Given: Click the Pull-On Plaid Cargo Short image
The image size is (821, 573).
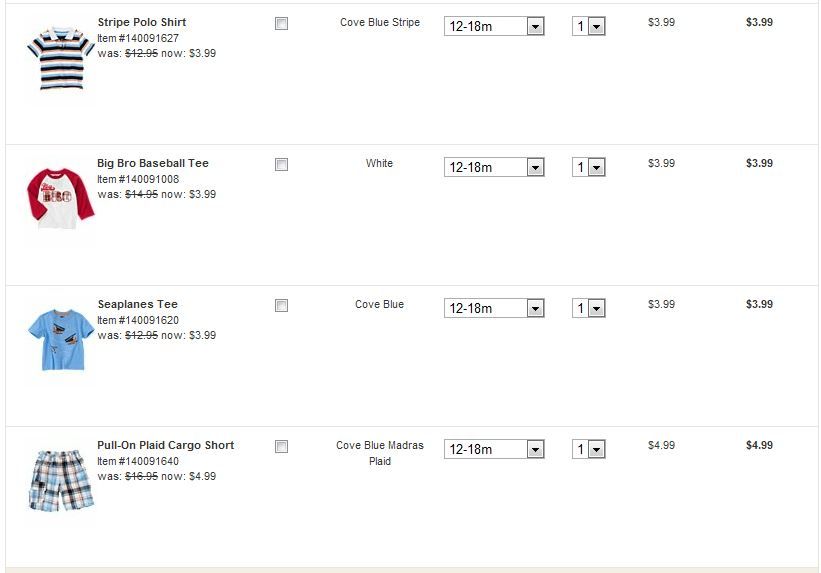Looking at the screenshot, I should [x=60, y=479].
